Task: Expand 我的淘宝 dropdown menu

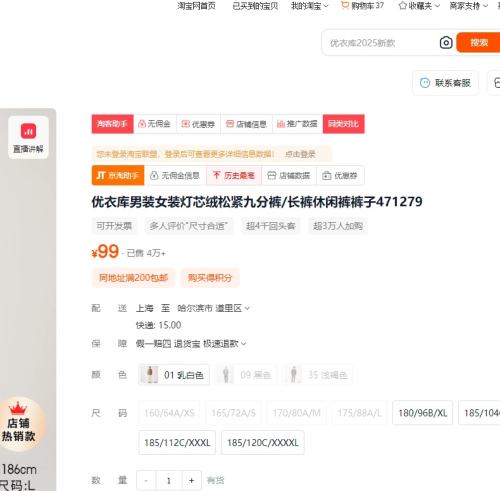Action: pos(310,6)
